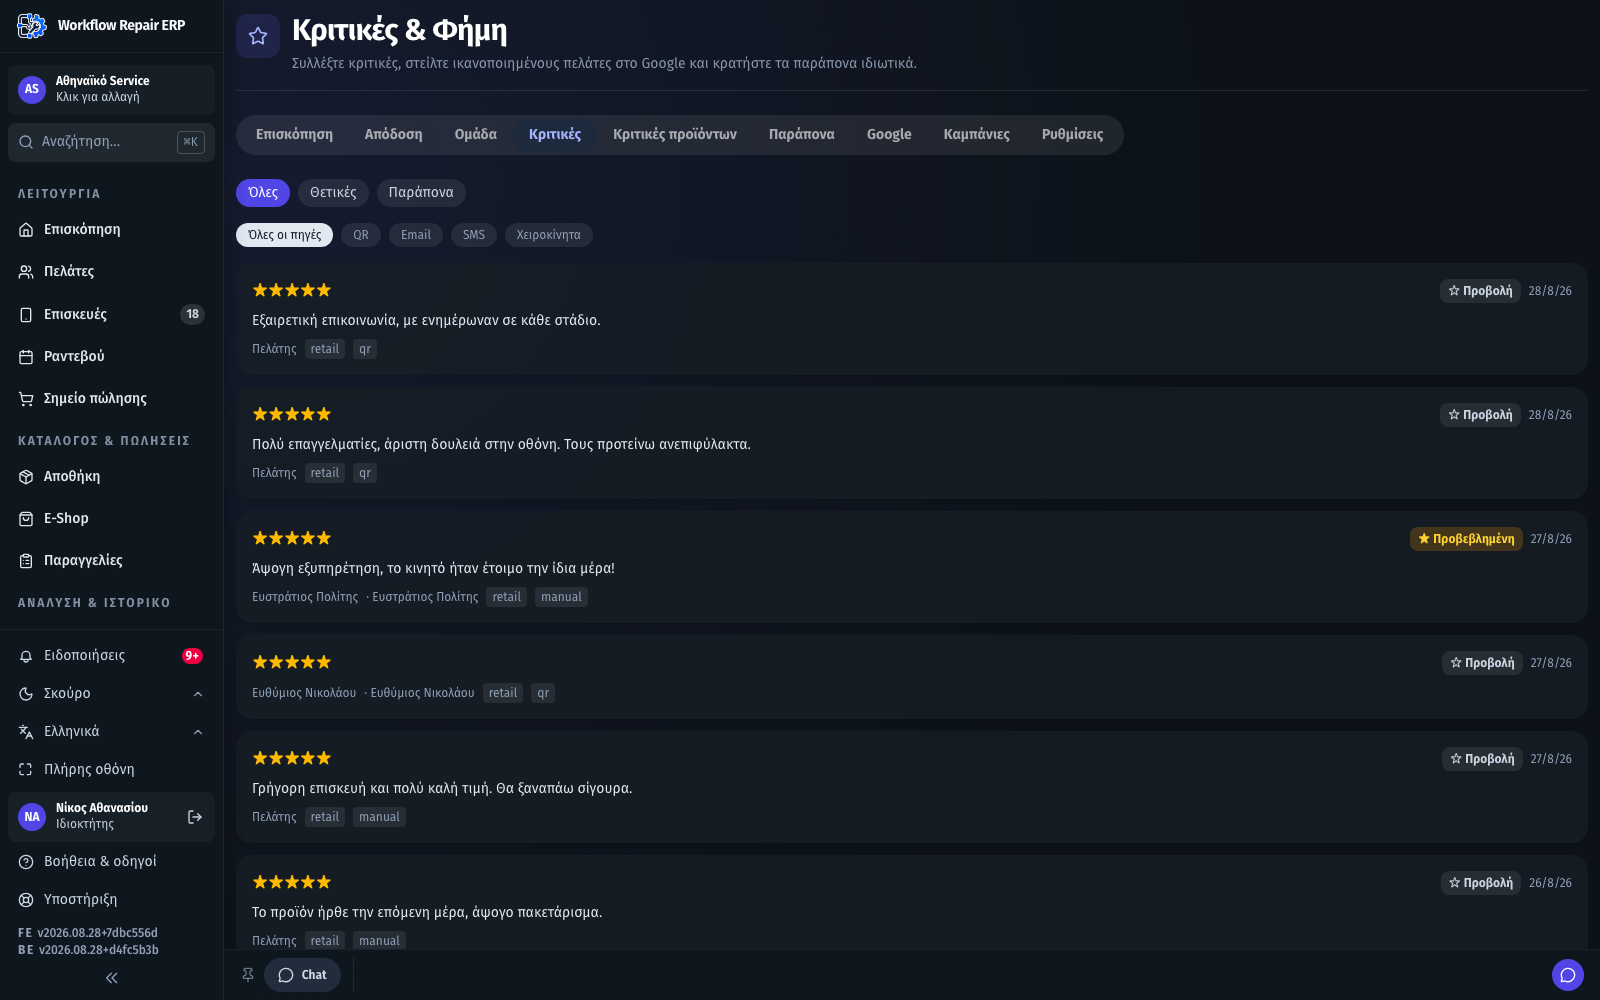Expand the Σκούρο theme selector
The height and width of the screenshot is (1000, 1600).
tap(111, 694)
